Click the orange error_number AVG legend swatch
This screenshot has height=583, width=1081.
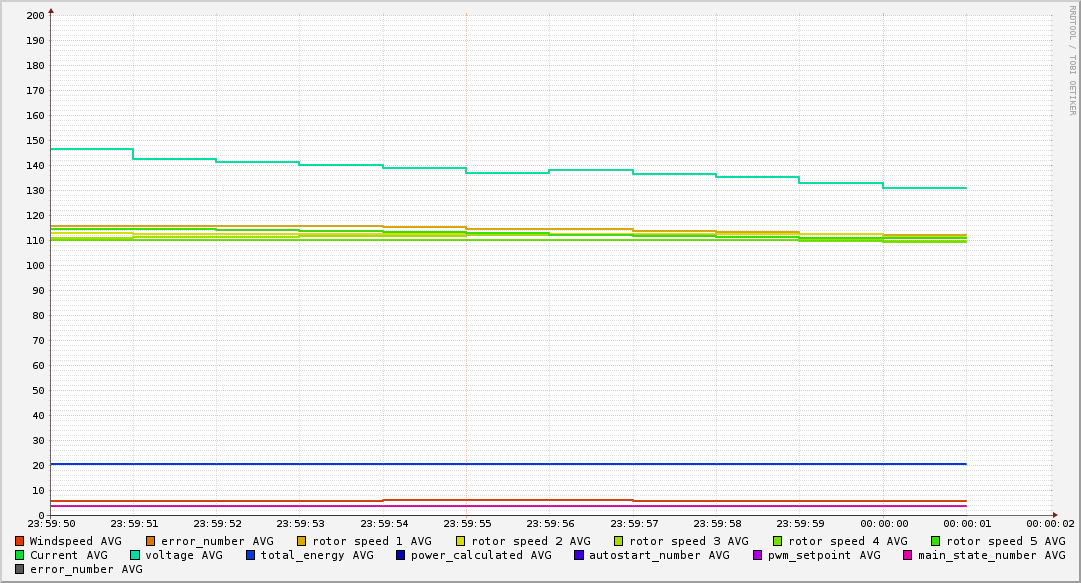(151, 541)
